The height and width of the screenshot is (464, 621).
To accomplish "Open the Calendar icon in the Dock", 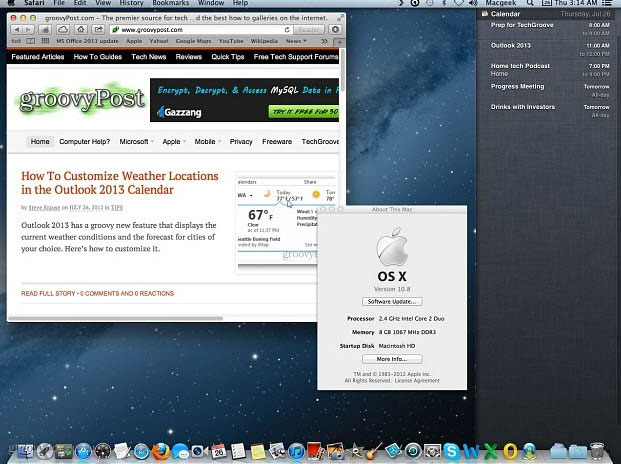I will [x=219, y=451].
